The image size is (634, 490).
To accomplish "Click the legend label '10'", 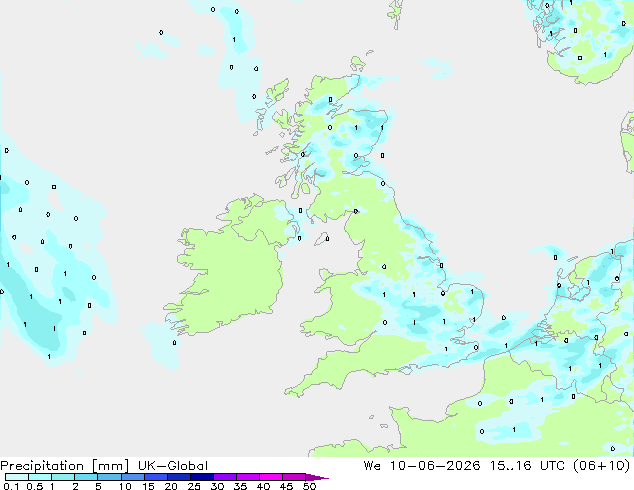I will [125, 486].
